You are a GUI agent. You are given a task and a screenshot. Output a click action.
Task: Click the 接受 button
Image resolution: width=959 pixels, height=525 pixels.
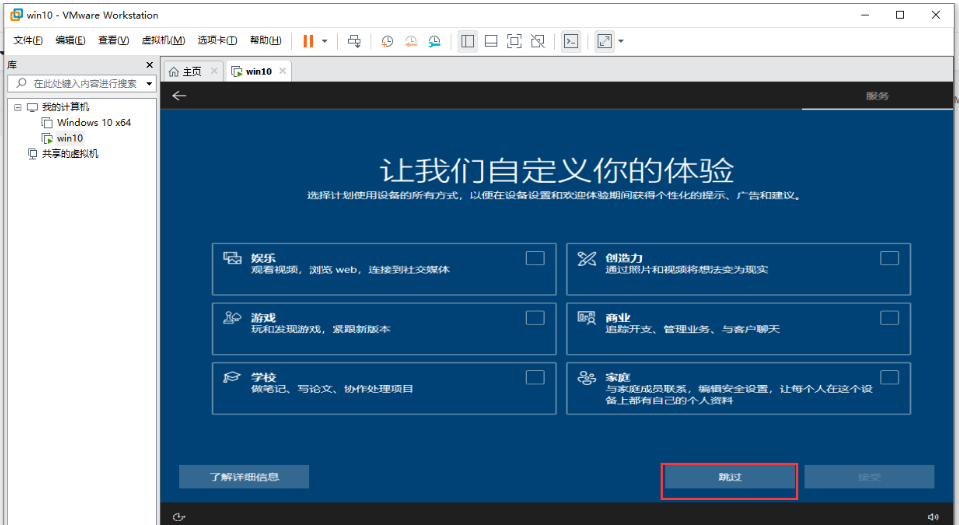coord(869,477)
